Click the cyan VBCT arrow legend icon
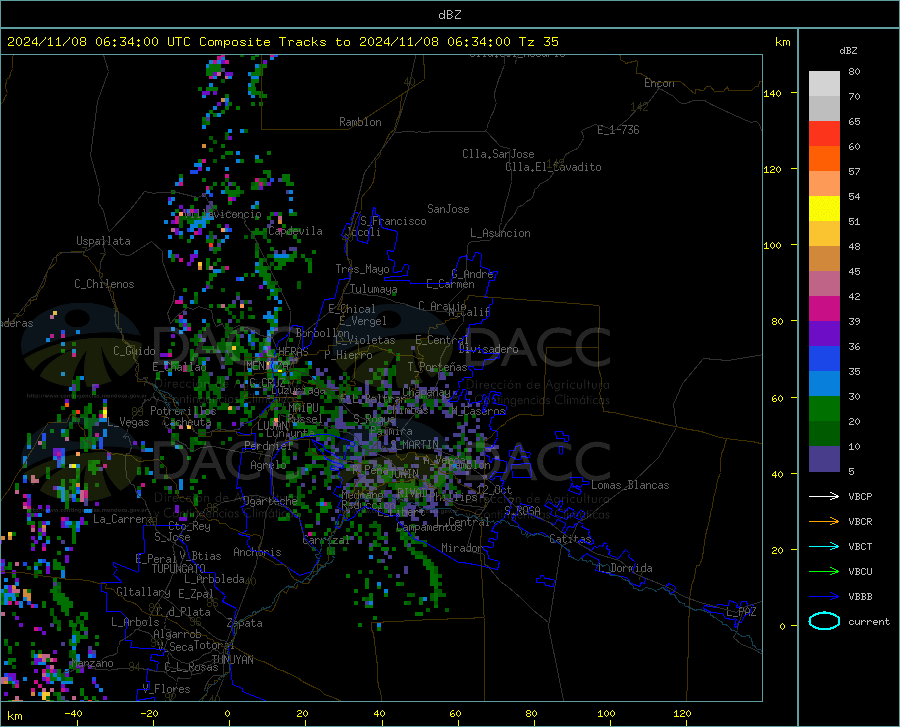Screen dimensions: 900x727 pos(824,546)
